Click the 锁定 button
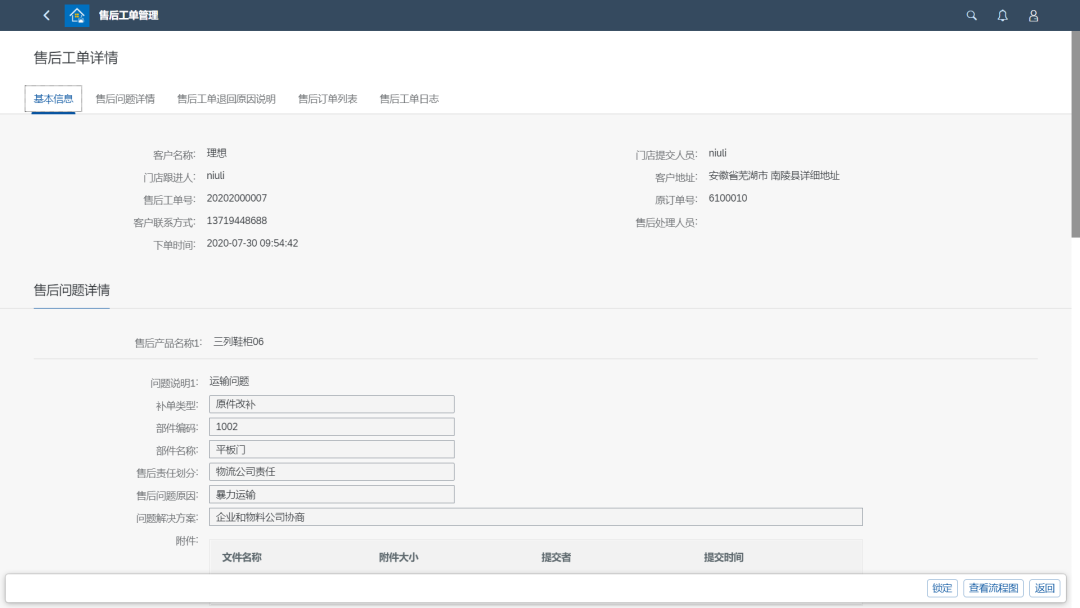Image resolution: width=1080 pixels, height=608 pixels. coord(942,588)
